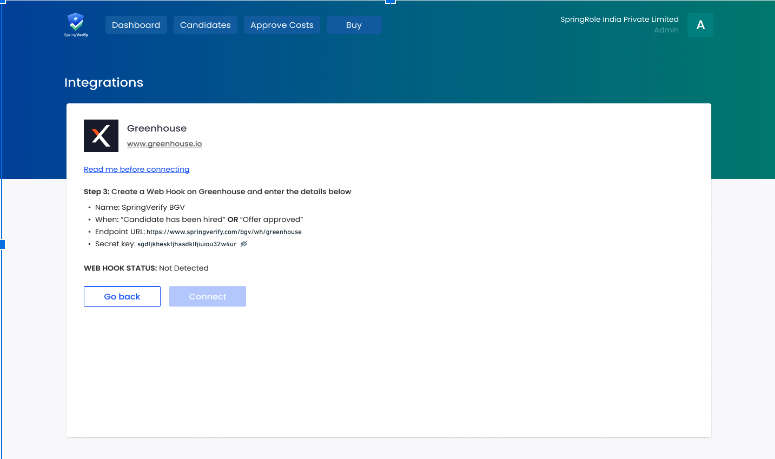Click the Greenhouse integration logo
The height and width of the screenshot is (459, 775).
tap(101, 135)
